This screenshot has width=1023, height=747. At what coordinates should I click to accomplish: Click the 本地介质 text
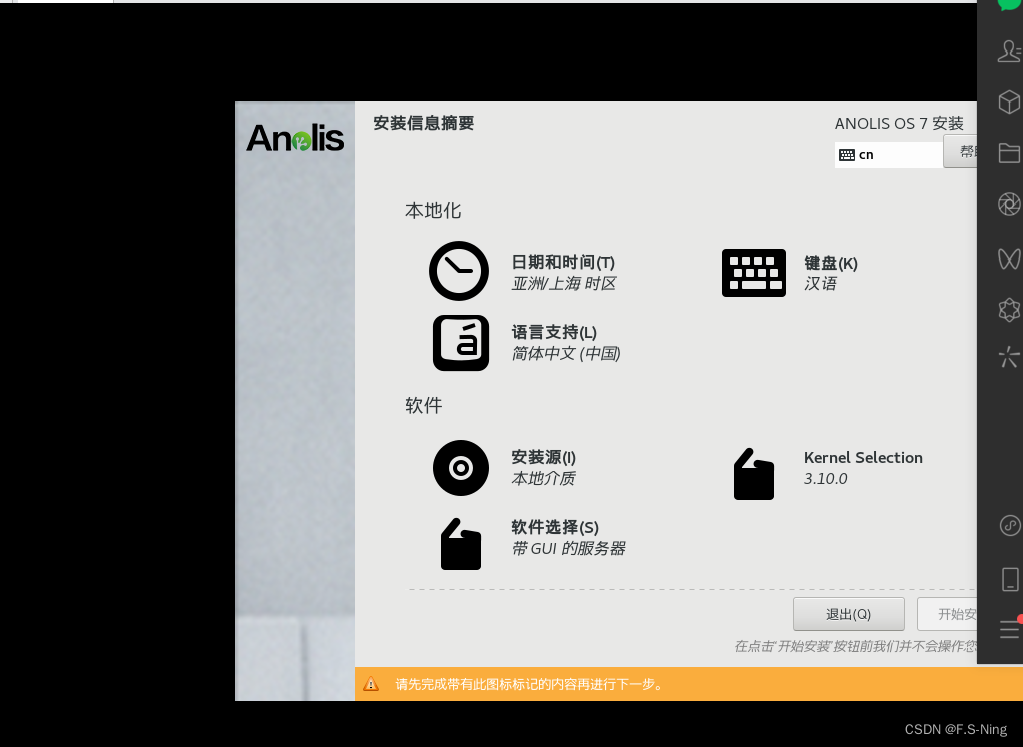(x=543, y=479)
